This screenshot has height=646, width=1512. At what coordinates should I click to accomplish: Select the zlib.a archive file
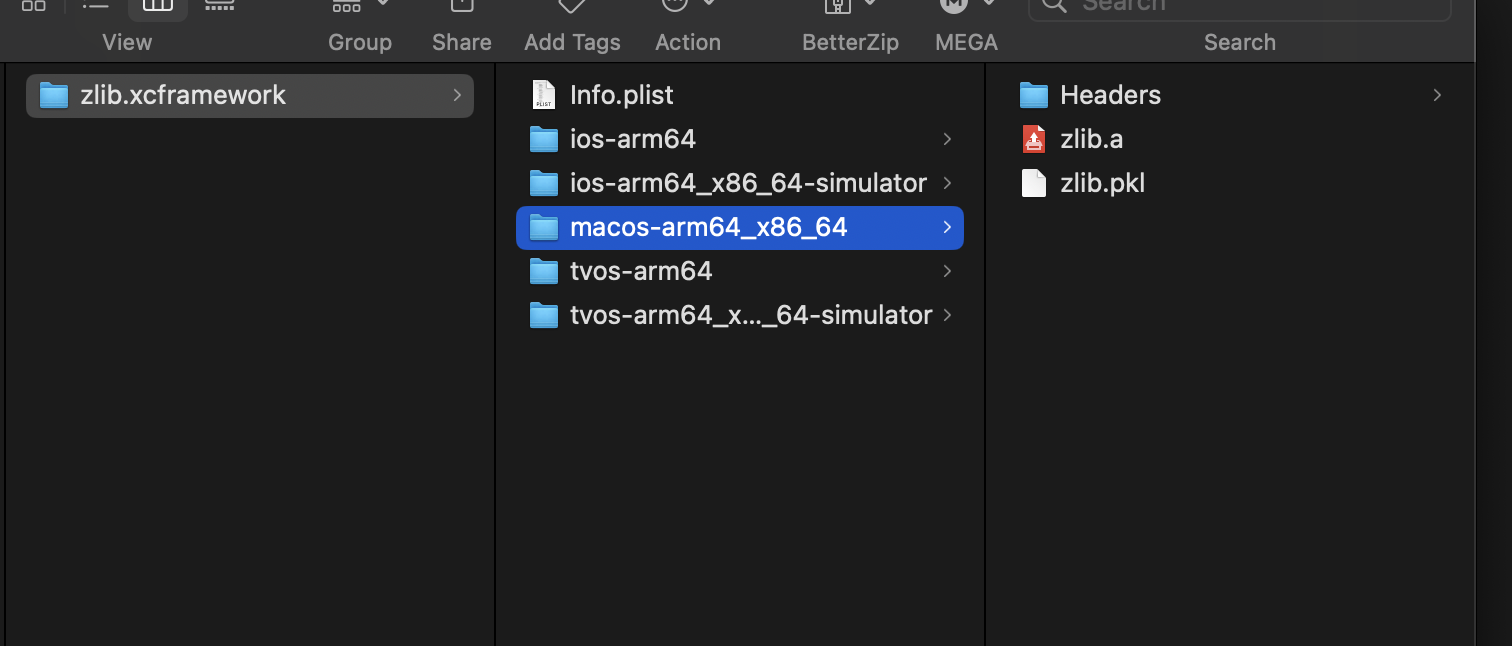click(x=1091, y=139)
